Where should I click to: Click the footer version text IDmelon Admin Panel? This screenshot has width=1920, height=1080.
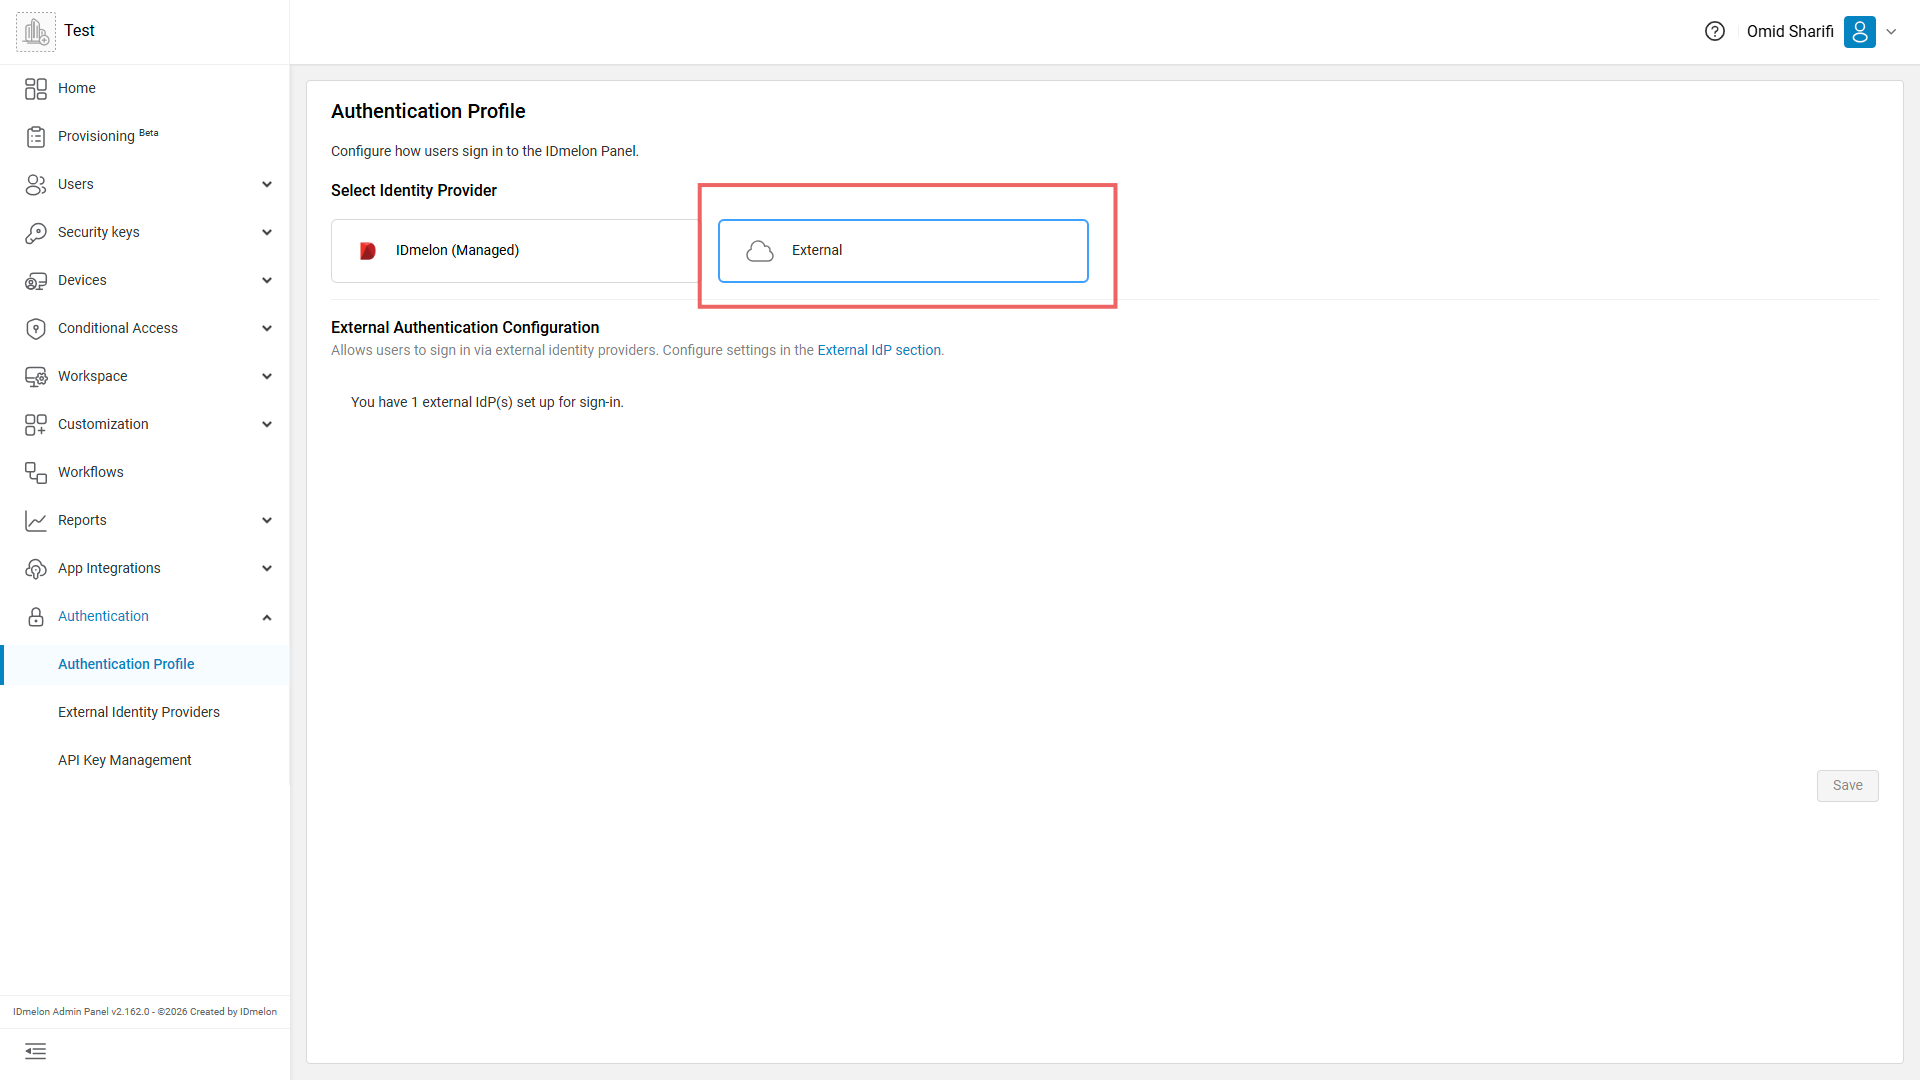pyautogui.click(x=145, y=1012)
